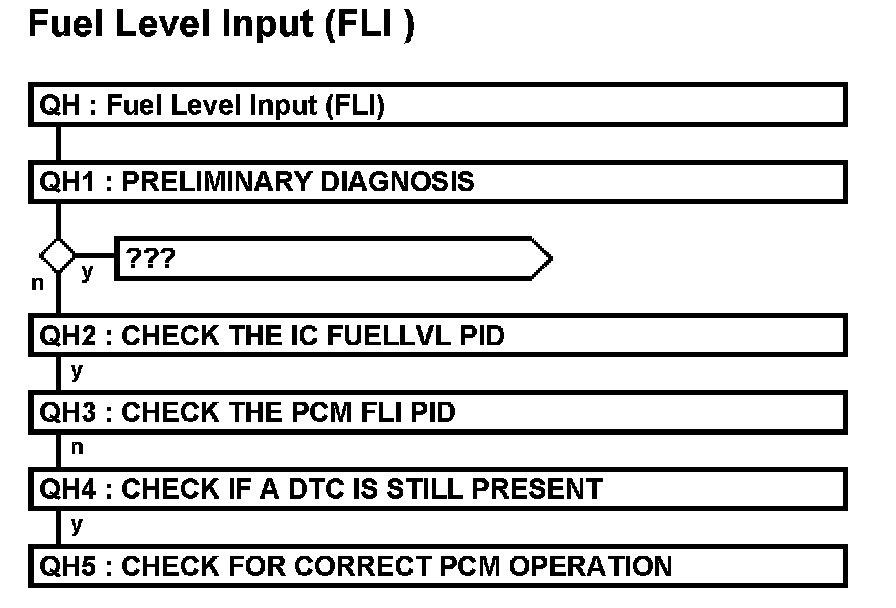Image resolution: width=896 pixels, height=608 pixels.
Task: Open the QH : Fuel Level Input (FLI) step
Action: pos(438,105)
